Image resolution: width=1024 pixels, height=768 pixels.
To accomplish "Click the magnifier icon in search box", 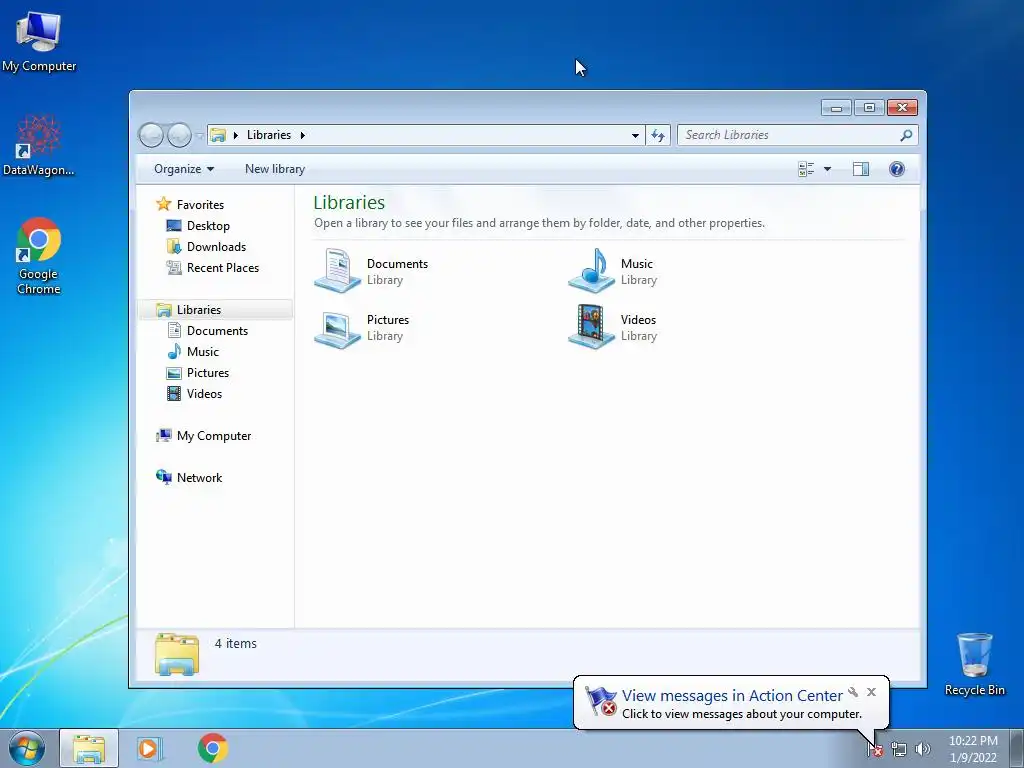I will click(x=906, y=135).
